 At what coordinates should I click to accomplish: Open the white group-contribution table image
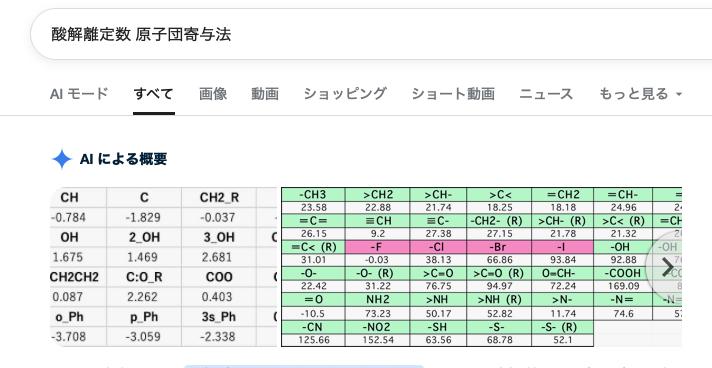point(163,267)
